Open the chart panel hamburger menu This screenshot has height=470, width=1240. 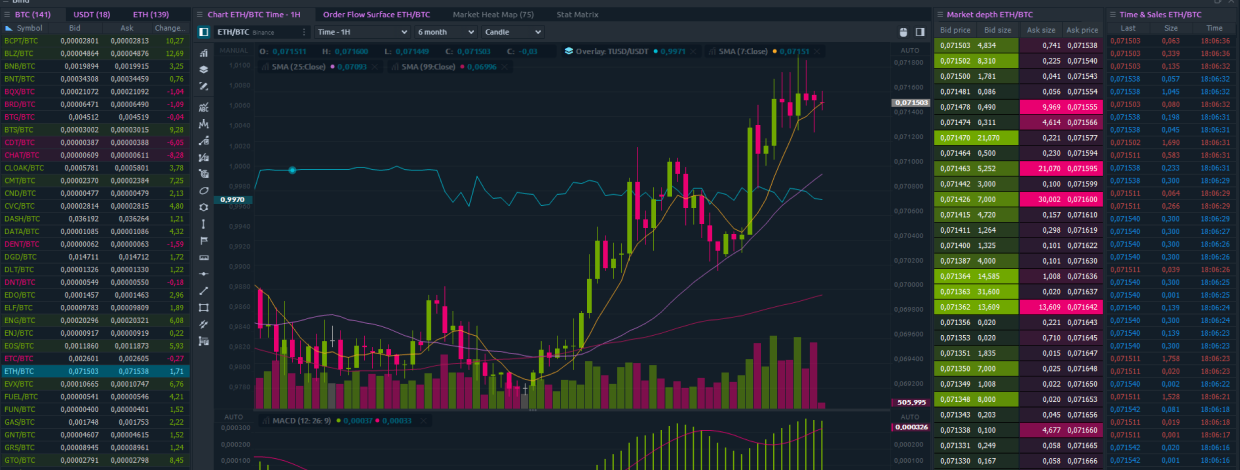click(199, 15)
